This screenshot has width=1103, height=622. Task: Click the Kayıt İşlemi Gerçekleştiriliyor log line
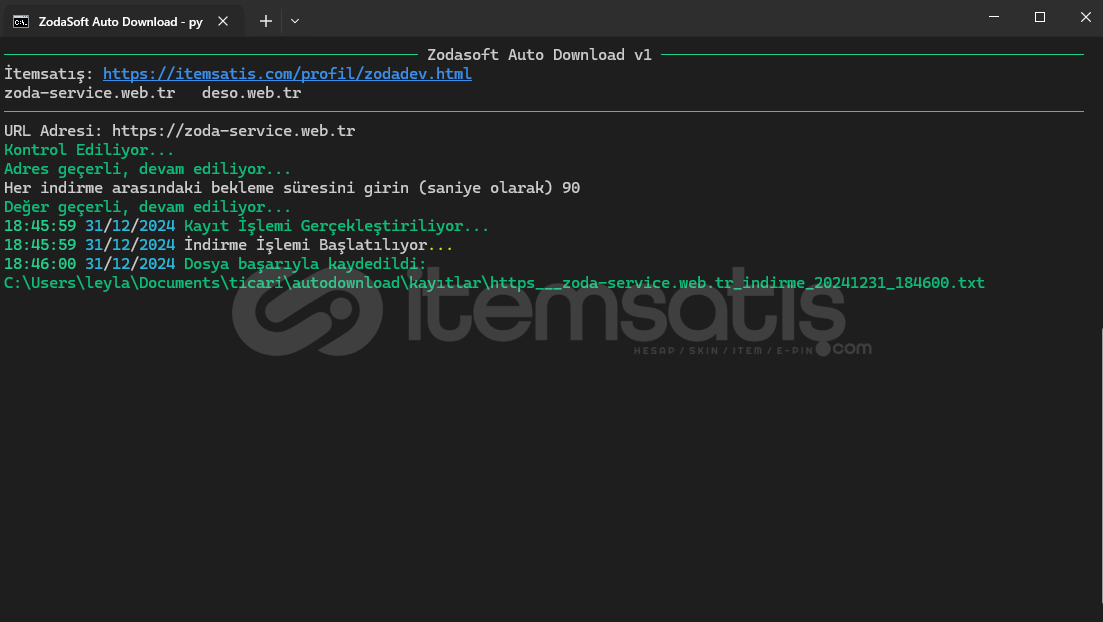pos(246,226)
